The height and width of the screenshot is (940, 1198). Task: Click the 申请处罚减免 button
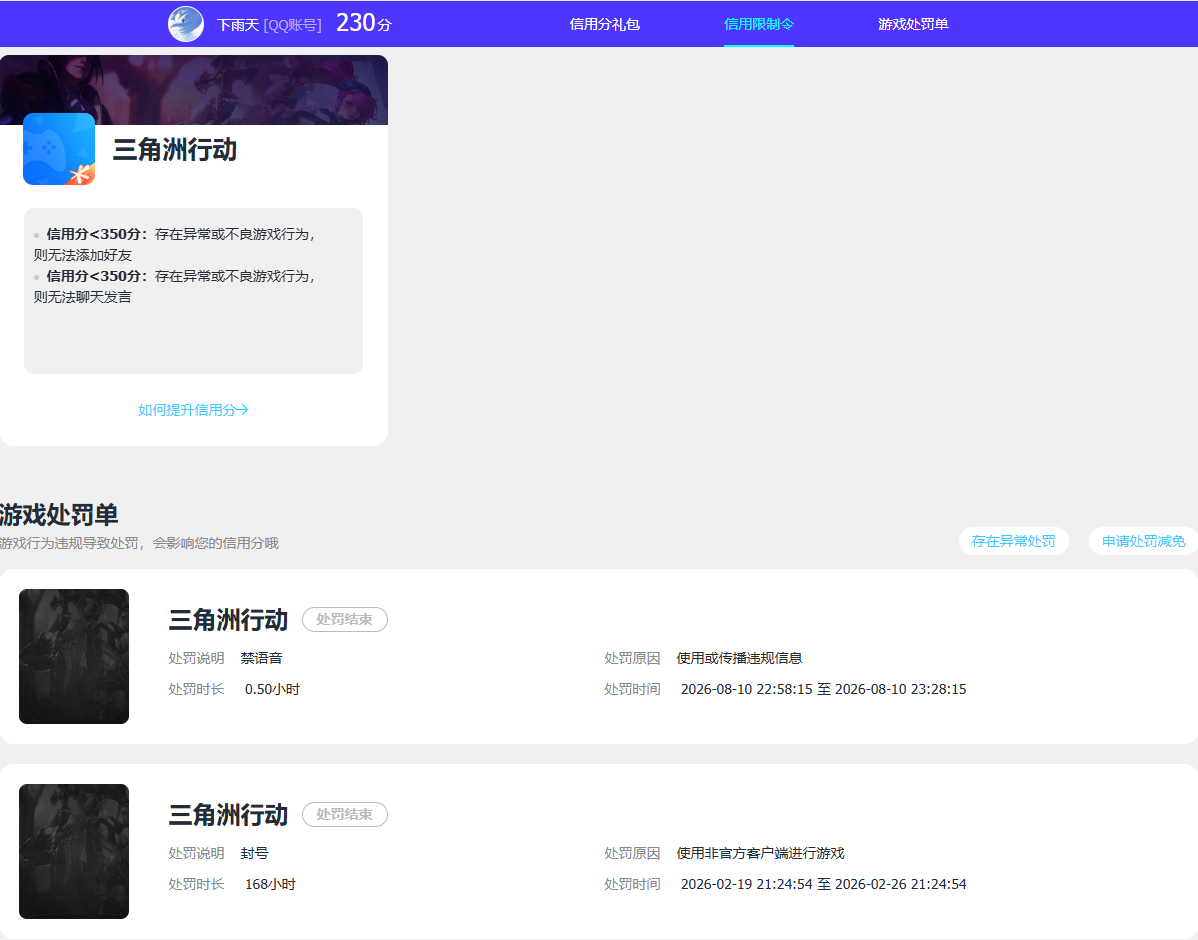coord(1143,541)
